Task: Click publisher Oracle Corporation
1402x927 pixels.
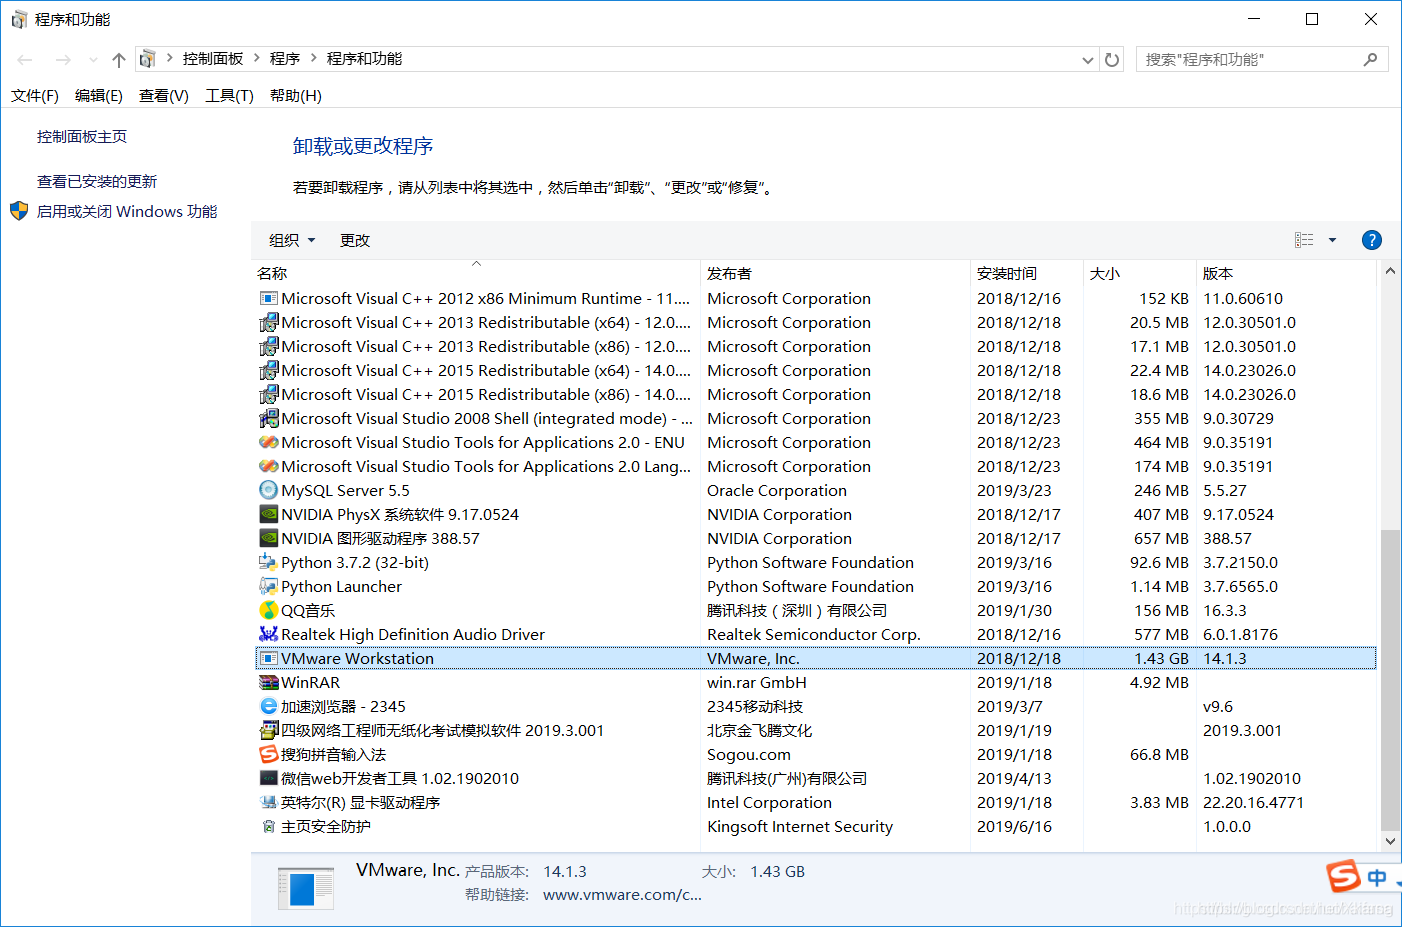Action: click(777, 490)
